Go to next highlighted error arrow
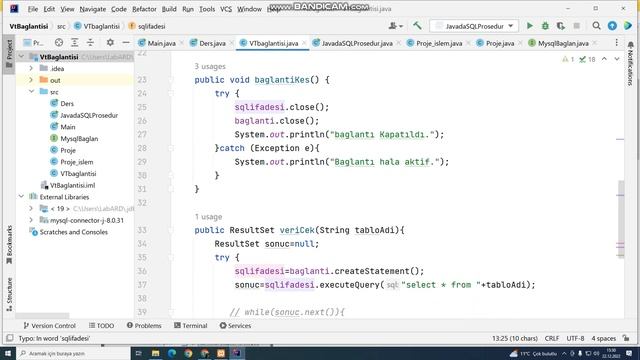Image resolution: width=640 pixels, height=360 pixels. click(617, 59)
